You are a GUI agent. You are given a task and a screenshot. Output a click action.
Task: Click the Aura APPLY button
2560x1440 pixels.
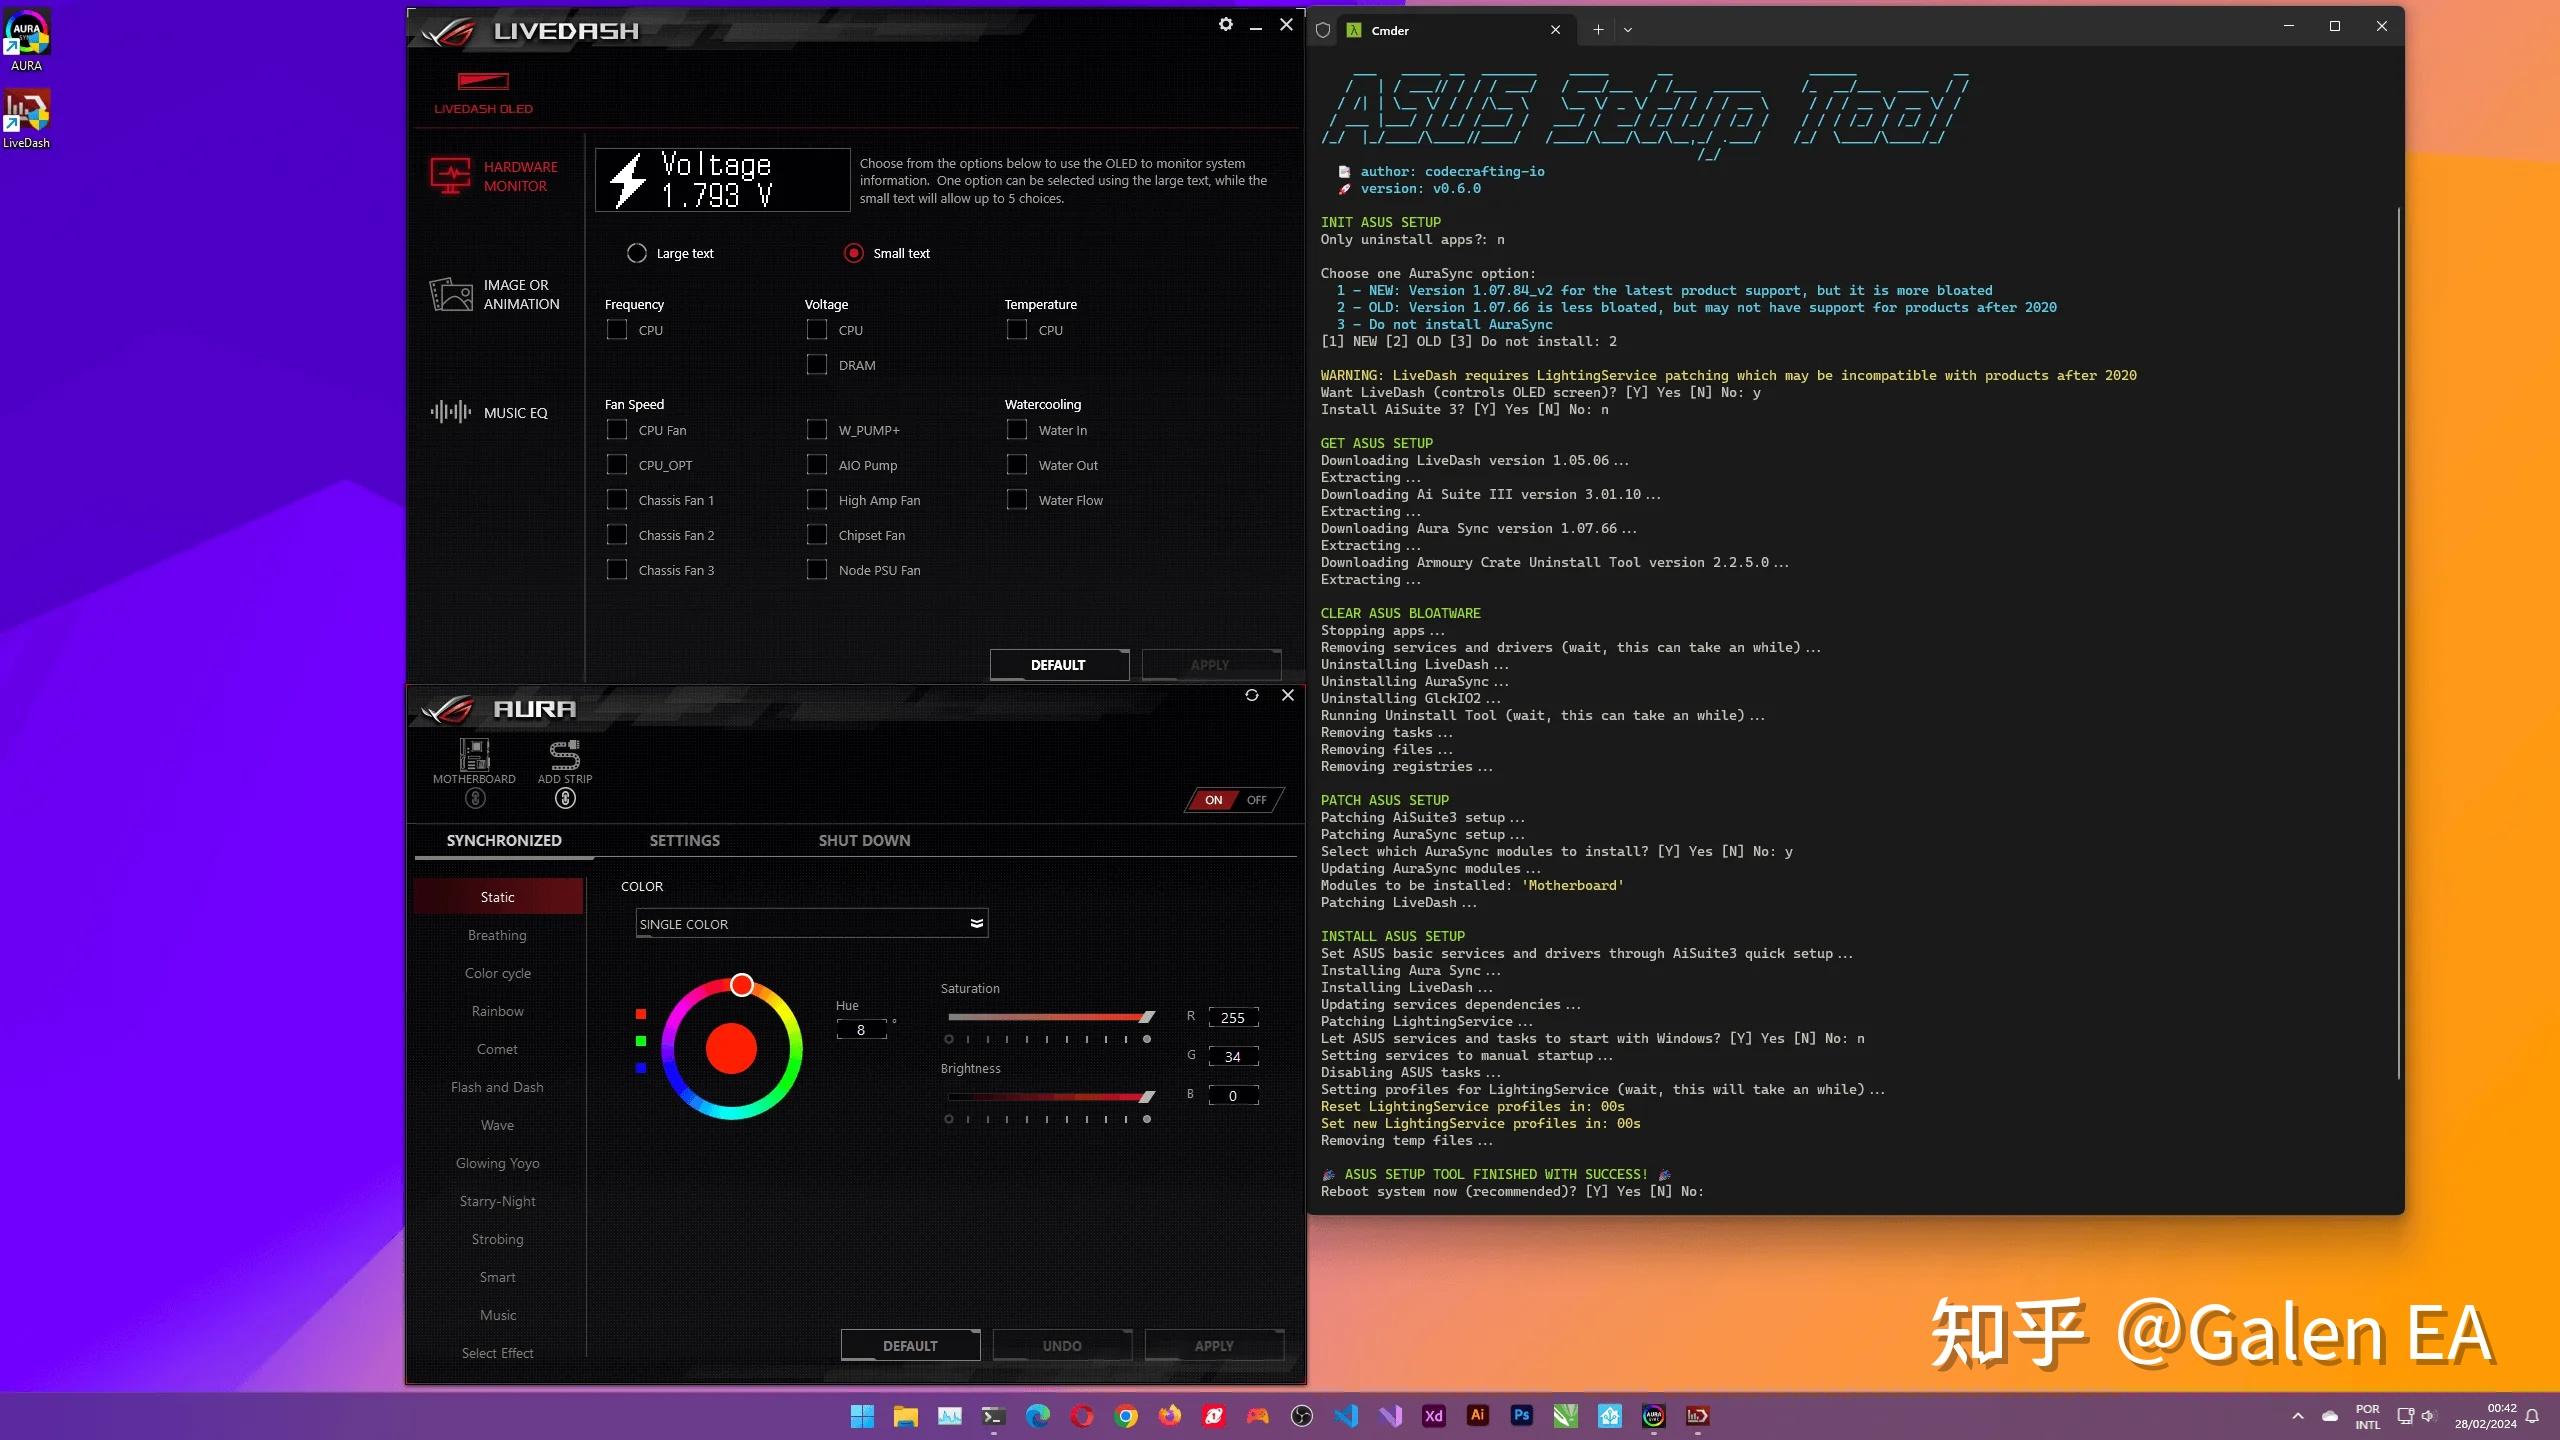click(x=1214, y=1346)
